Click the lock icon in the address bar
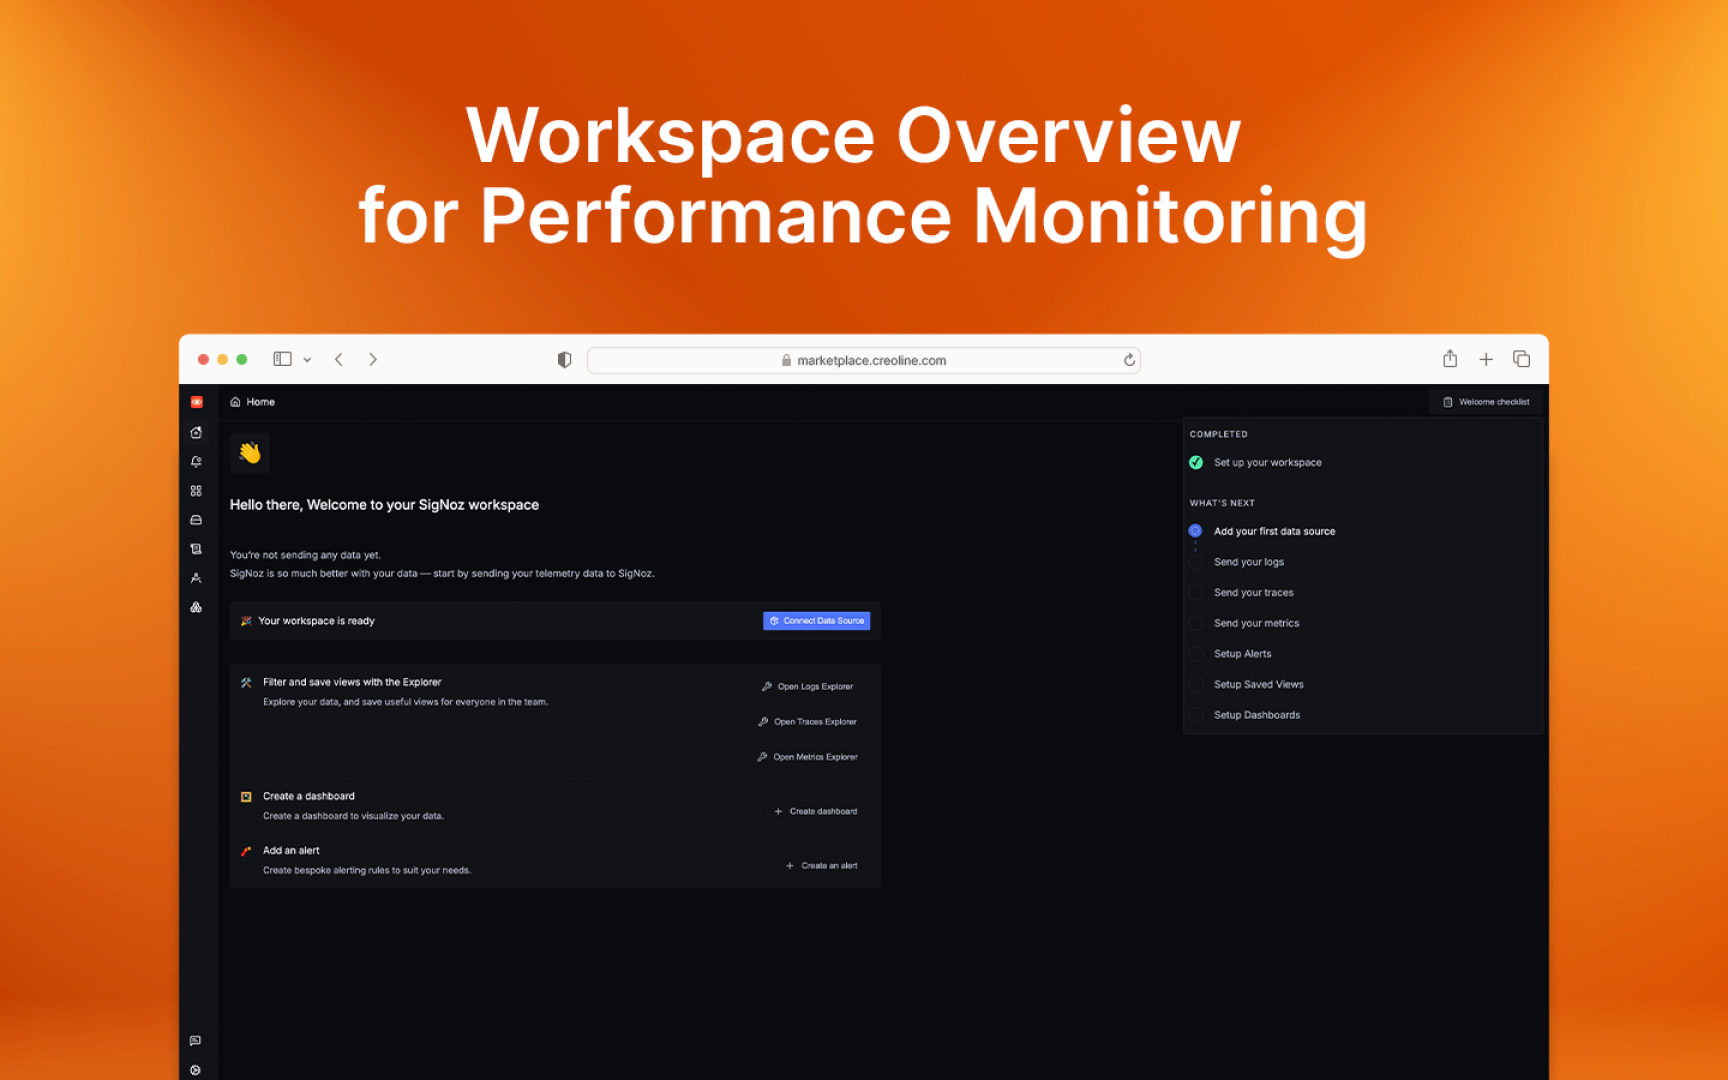This screenshot has width=1728, height=1080. pyautogui.click(x=786, y=360)
